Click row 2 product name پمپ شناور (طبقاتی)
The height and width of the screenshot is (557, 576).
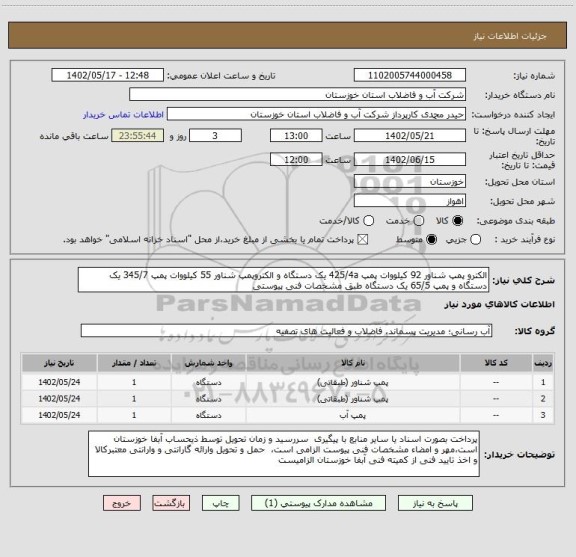coord(353,399)
